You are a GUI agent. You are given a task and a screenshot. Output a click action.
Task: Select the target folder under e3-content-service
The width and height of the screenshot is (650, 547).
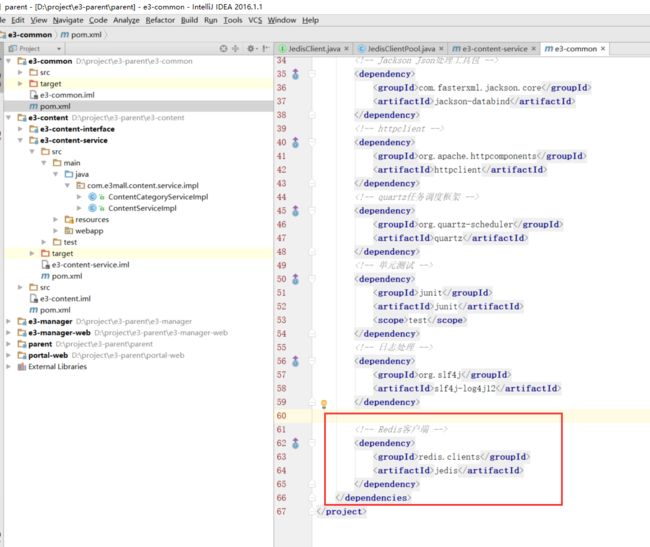[62, 254]
